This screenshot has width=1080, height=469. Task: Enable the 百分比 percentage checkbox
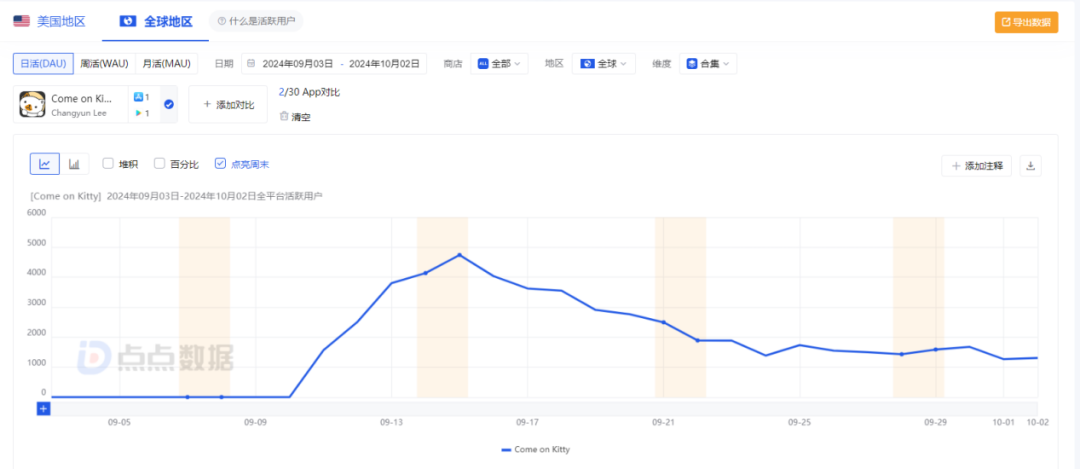tap(159, 164)
